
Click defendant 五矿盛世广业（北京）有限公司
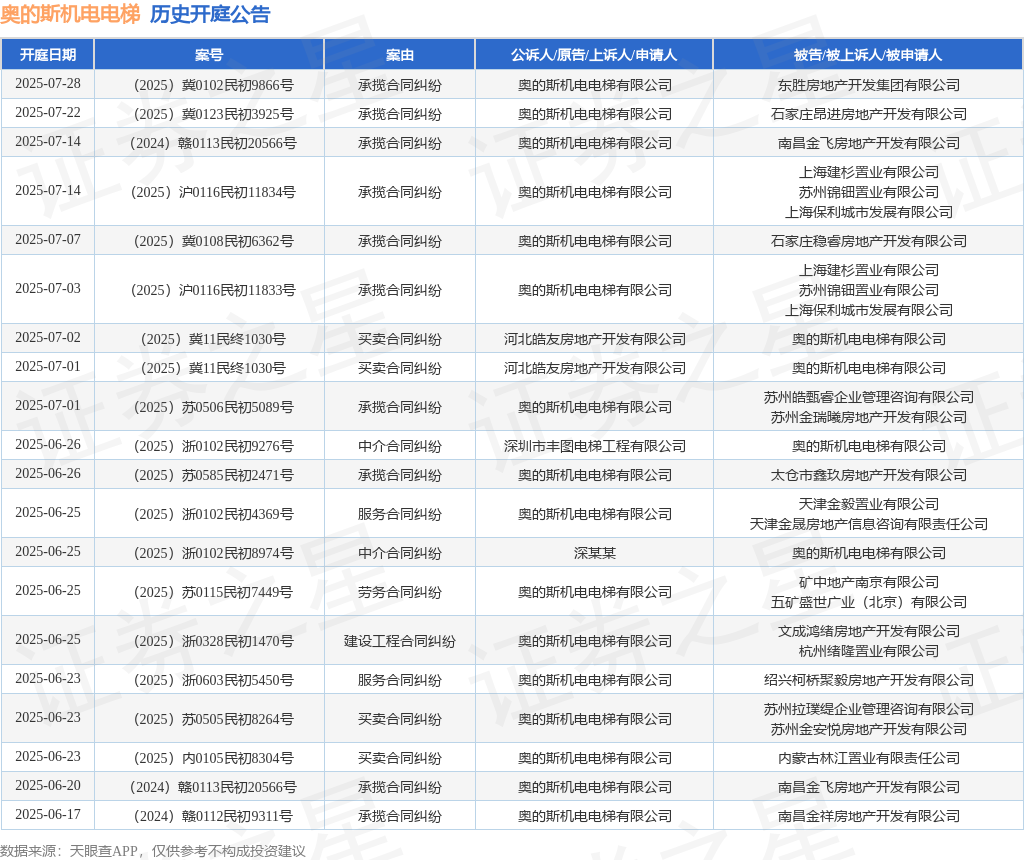coord(869,602)
